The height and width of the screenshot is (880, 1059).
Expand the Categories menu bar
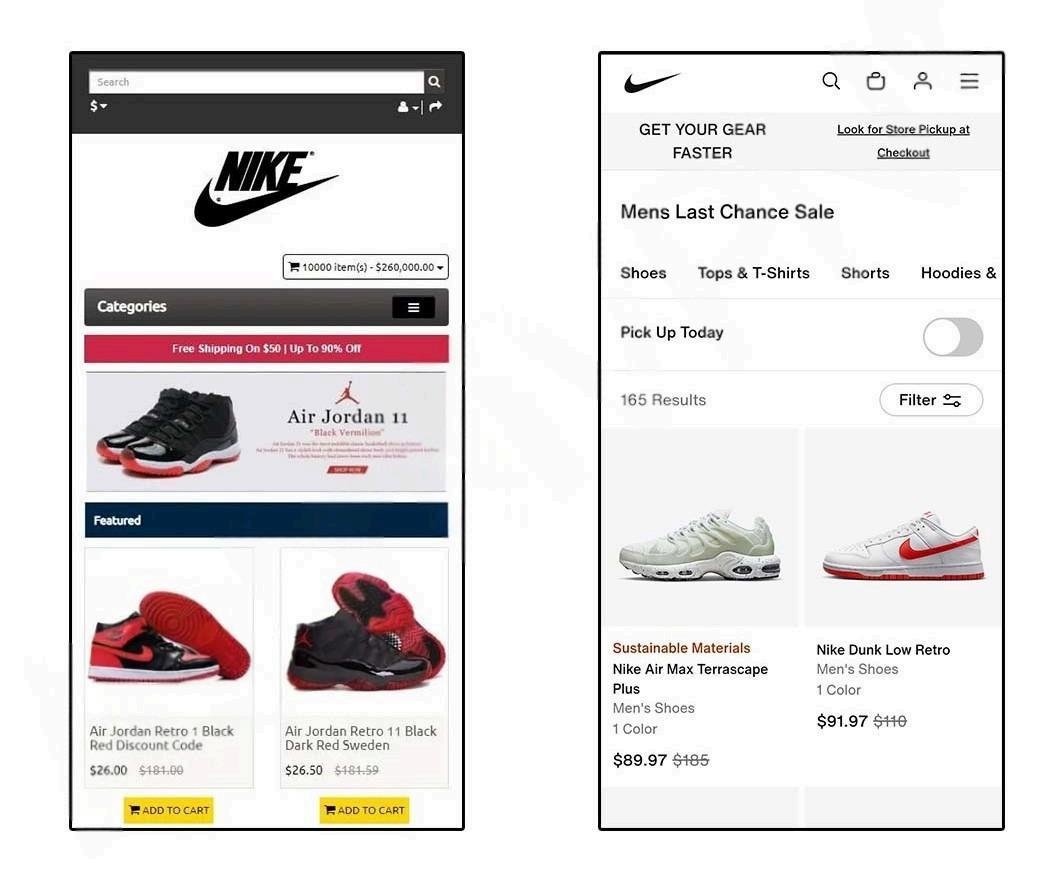266,307
